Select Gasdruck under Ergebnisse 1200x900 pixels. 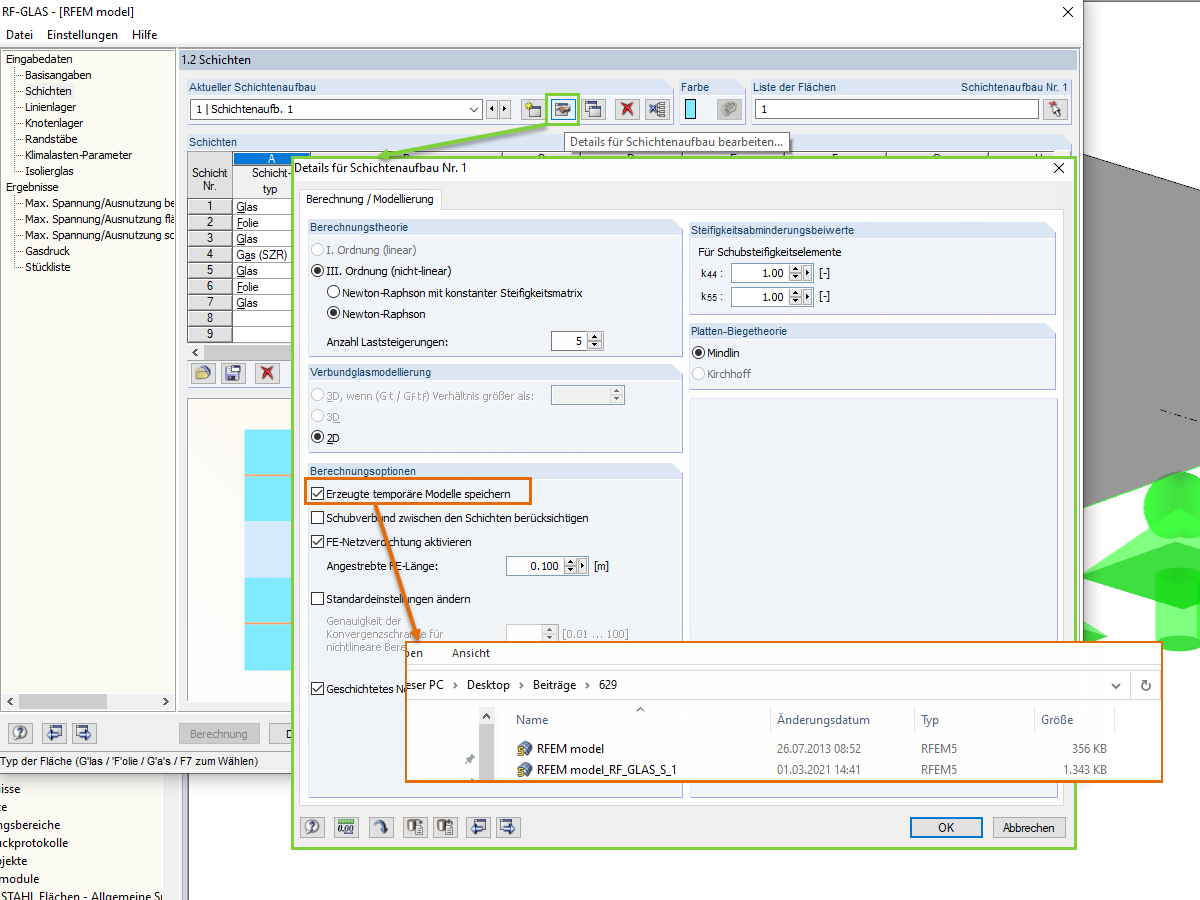coord(47,251)
